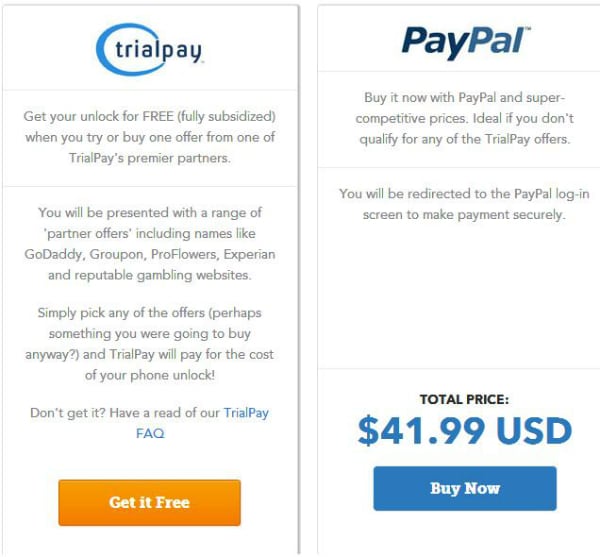Click 'reputable gambling websites' text
Viewport: 600px width, 557px height.
163,275
